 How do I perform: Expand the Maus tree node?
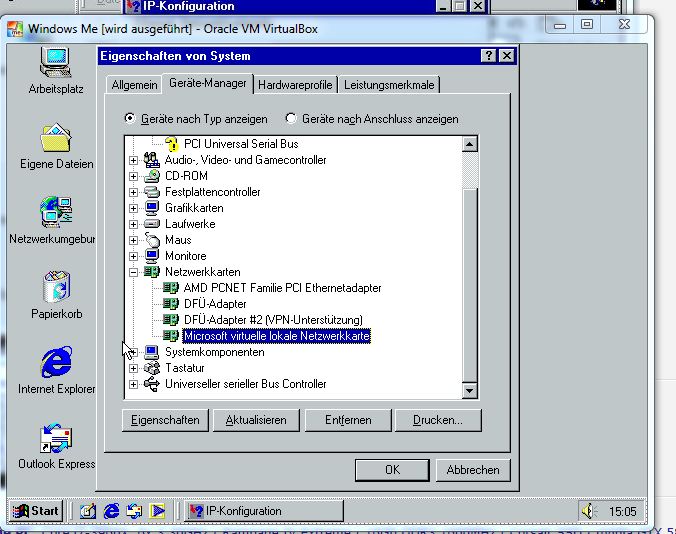click(x=133, y=240)
